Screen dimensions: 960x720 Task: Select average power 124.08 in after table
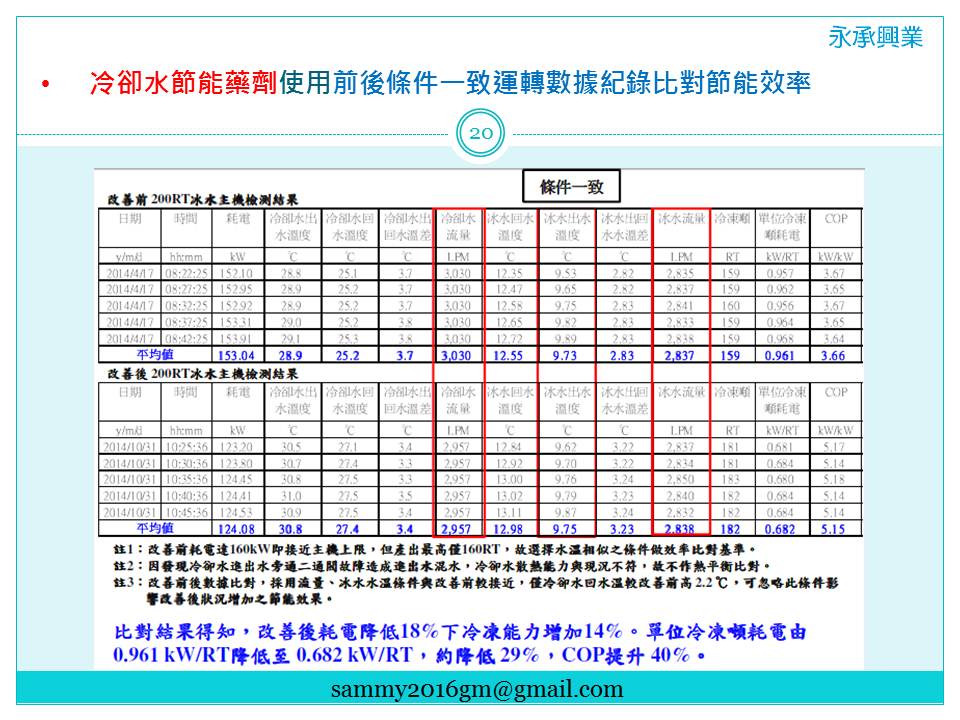(x=236, y=528)
